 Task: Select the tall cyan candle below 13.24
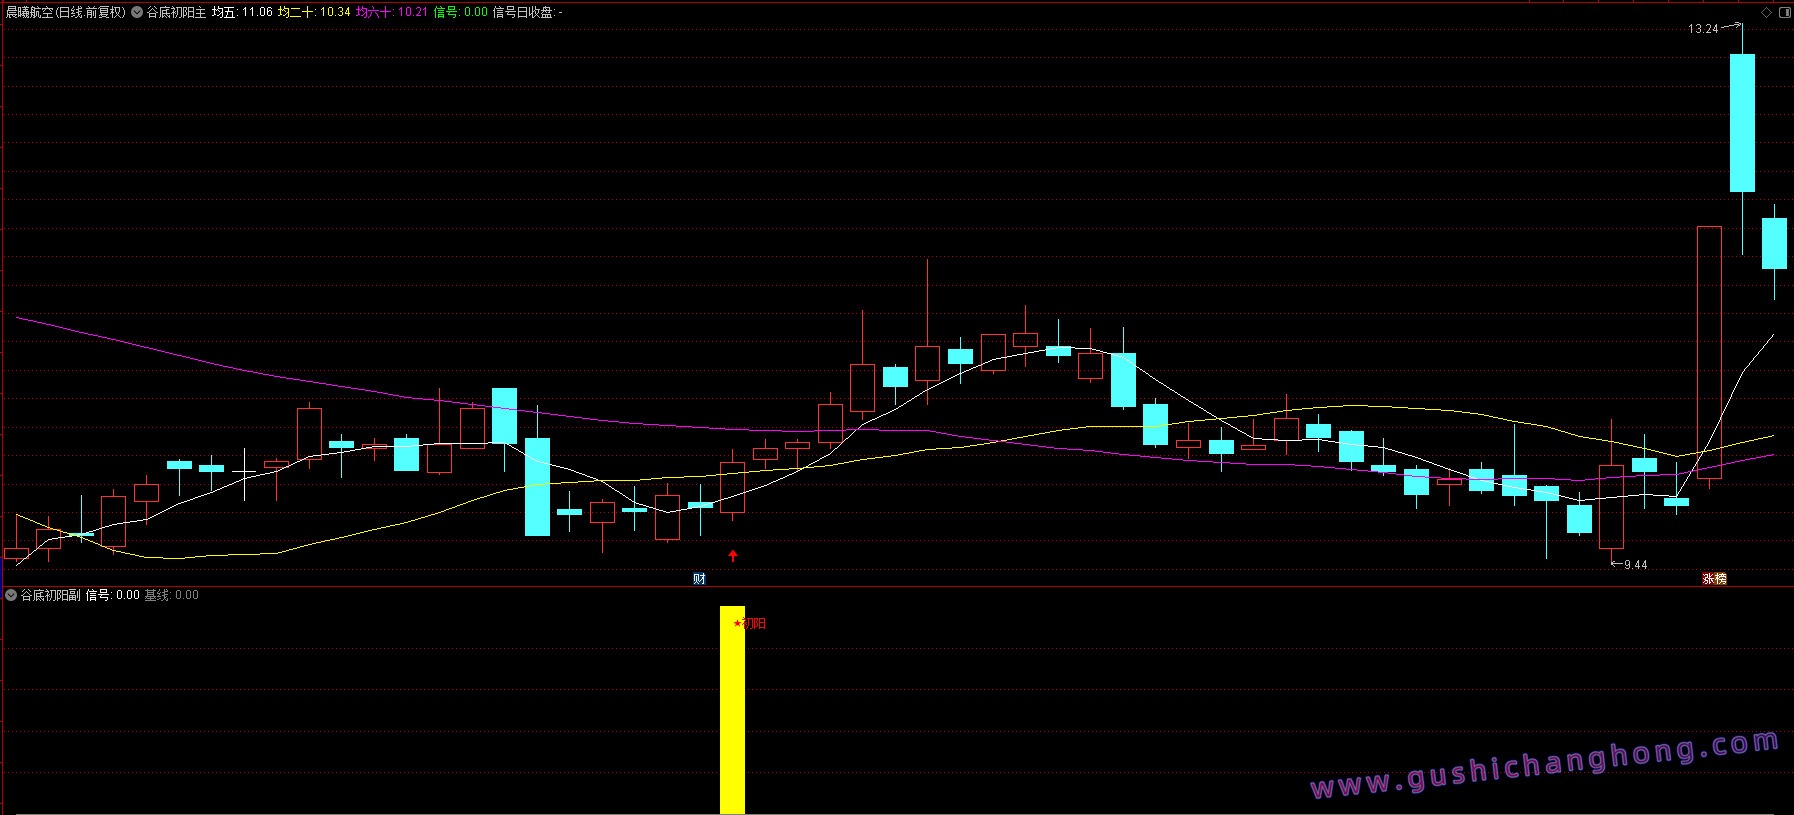point(1742,122)
